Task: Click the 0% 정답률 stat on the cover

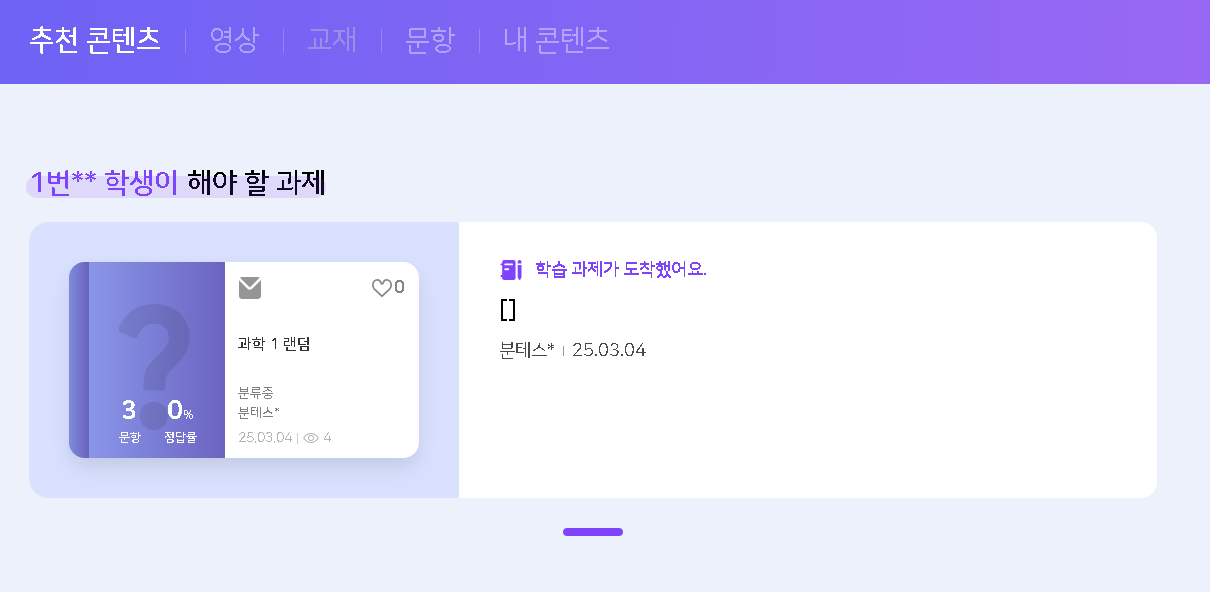Action: (x=180, y=418)
